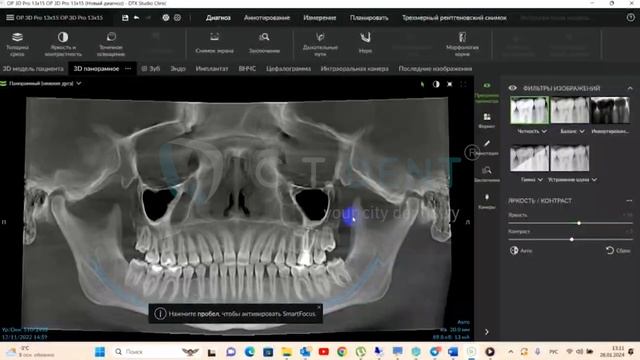Click the Сброс reset button
This screenshot has width=640, height=360.
click(x=618, y=250)
